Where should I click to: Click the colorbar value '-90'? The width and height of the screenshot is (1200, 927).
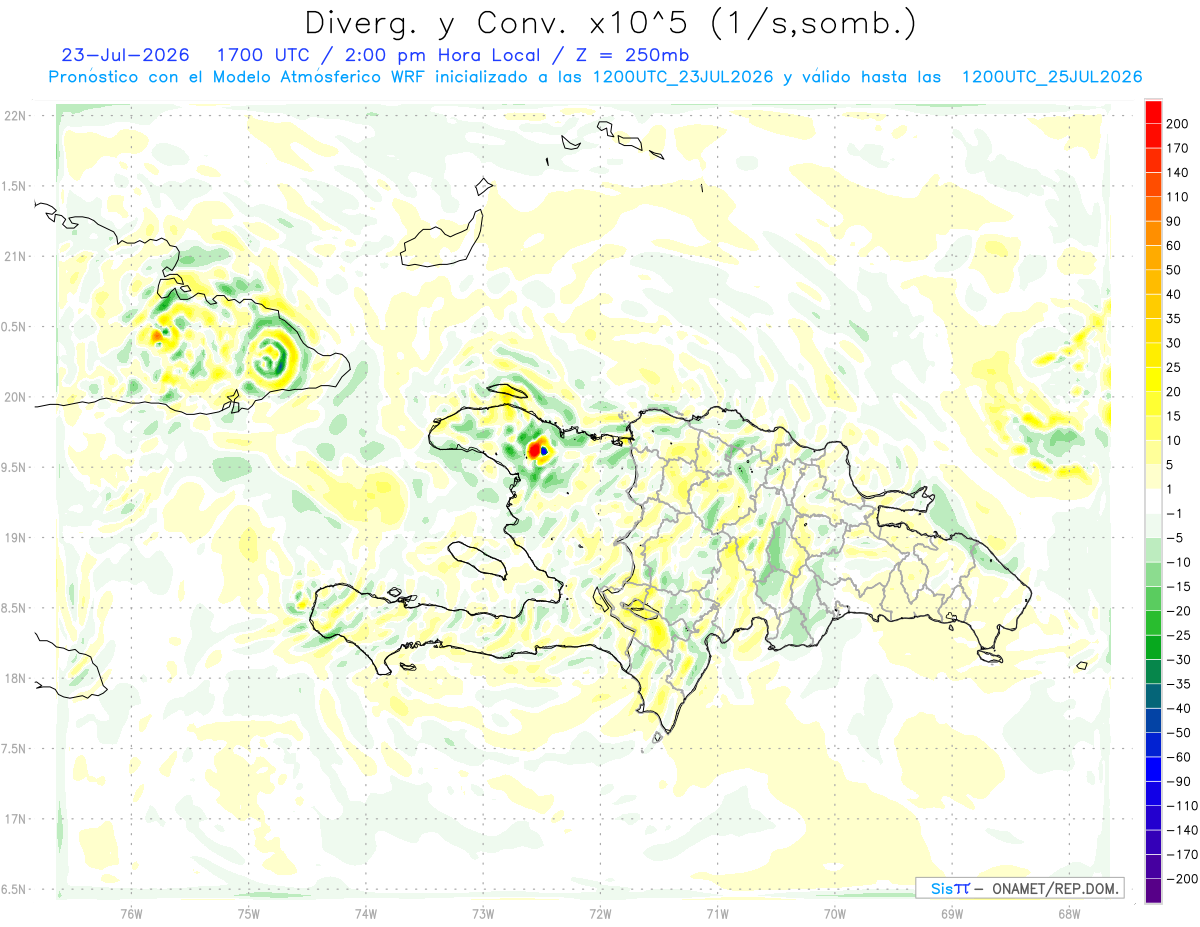(x=1177, y=781)
